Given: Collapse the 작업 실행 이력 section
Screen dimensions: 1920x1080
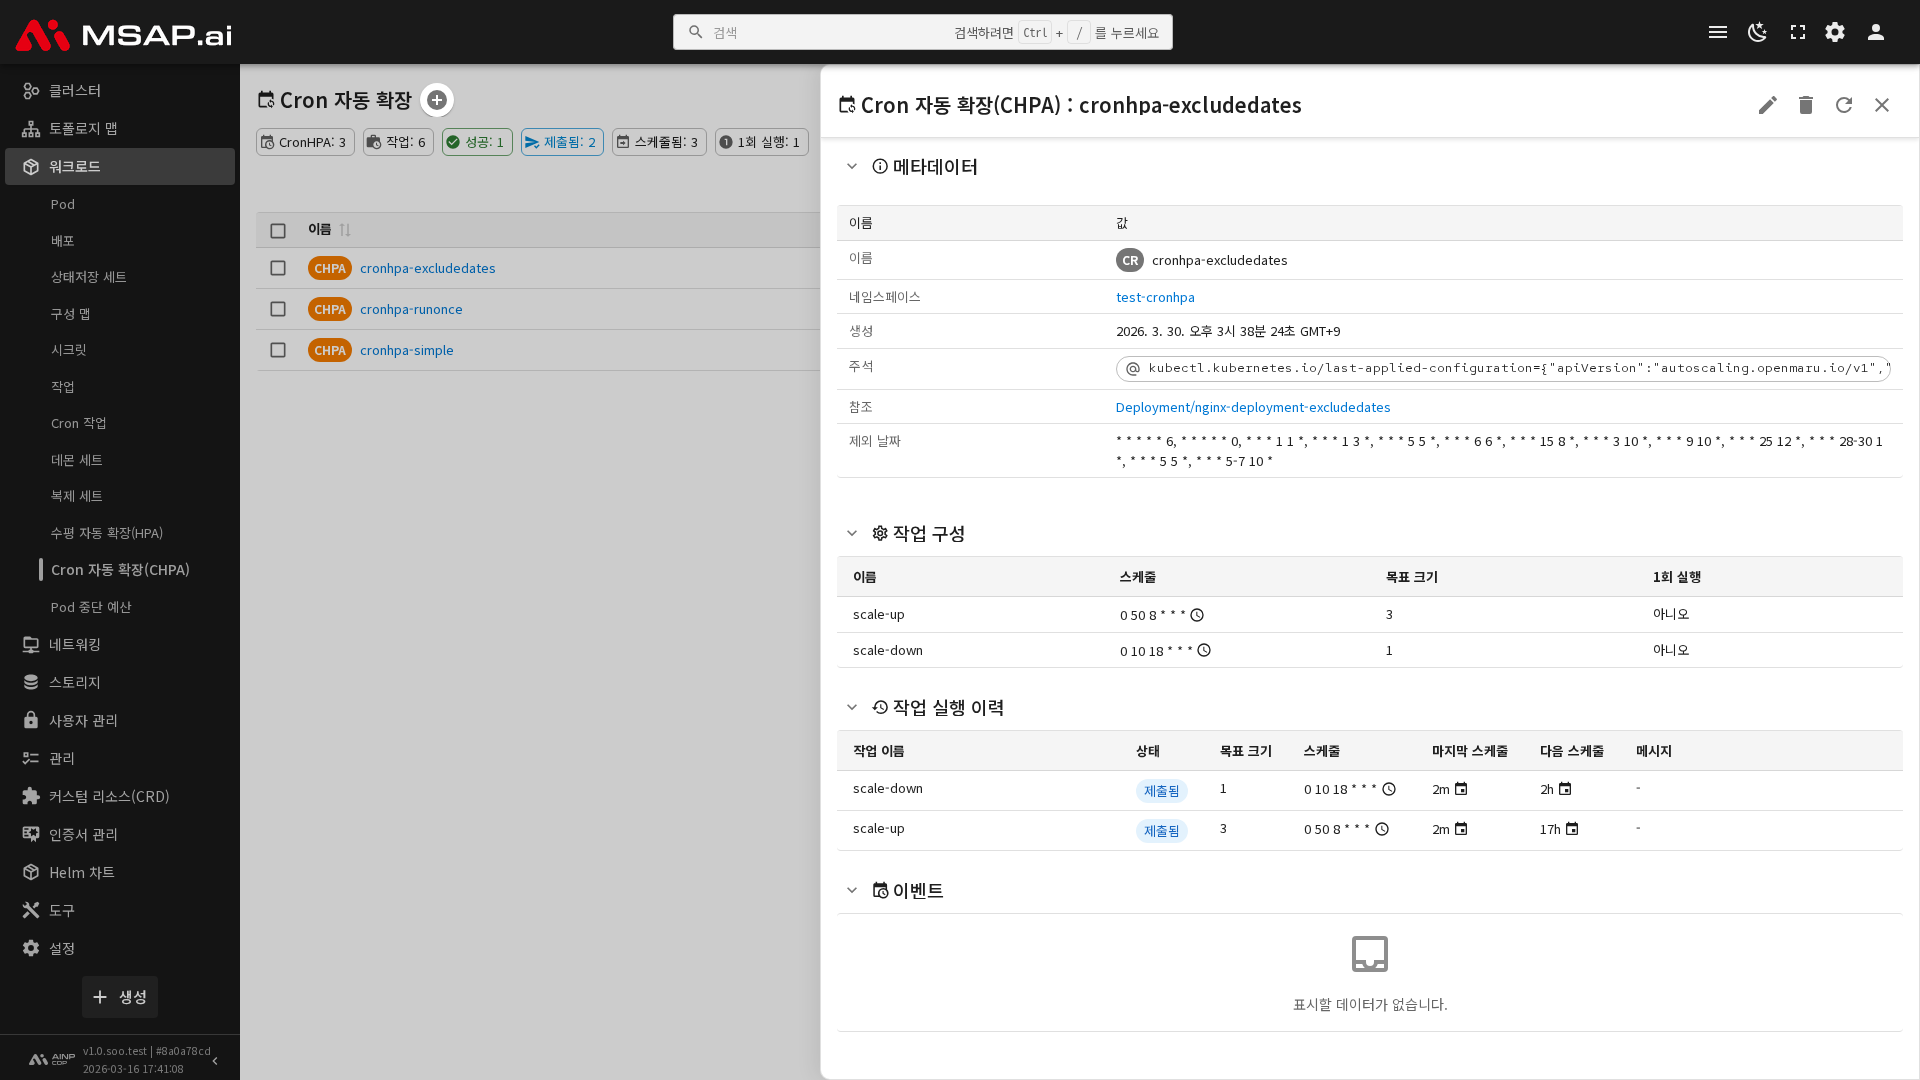Looking at the screenshot, I should click(852, 708).
